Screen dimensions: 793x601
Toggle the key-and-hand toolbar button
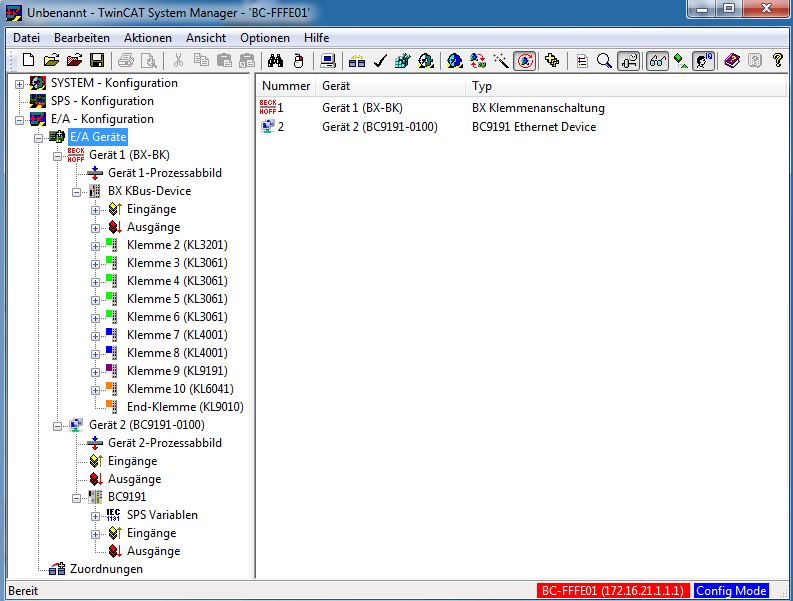point(629,61)
